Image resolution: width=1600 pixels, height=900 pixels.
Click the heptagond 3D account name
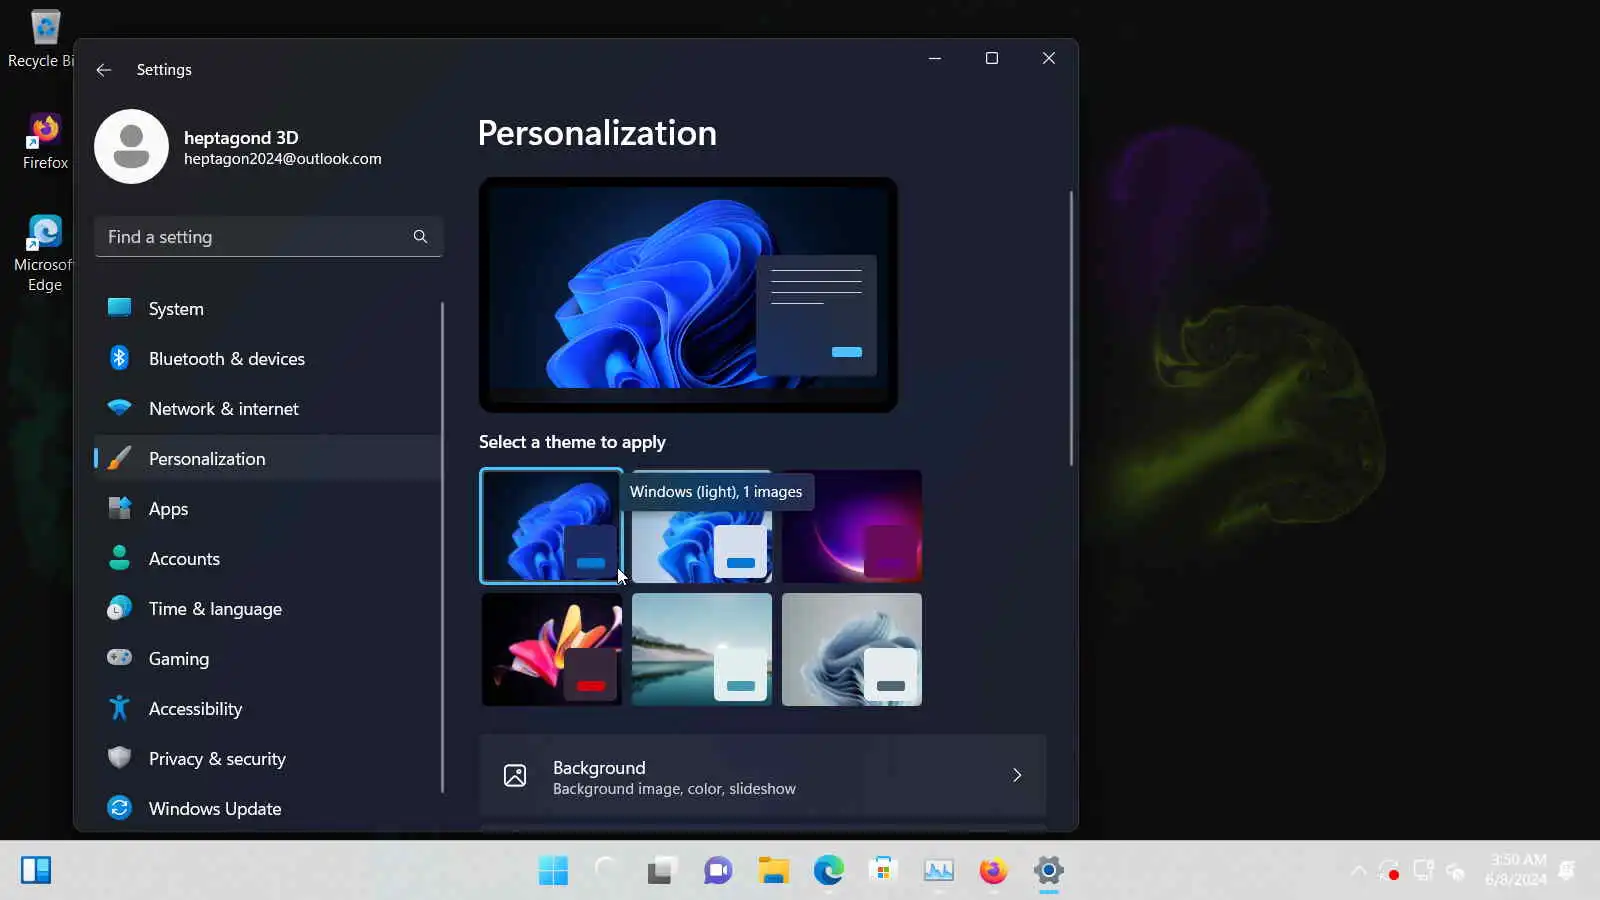click(241, 138)
